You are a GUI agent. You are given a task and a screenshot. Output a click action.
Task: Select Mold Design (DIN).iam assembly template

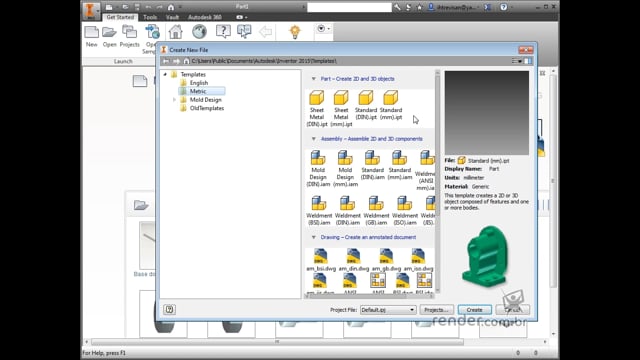click(x=318, y=168)
